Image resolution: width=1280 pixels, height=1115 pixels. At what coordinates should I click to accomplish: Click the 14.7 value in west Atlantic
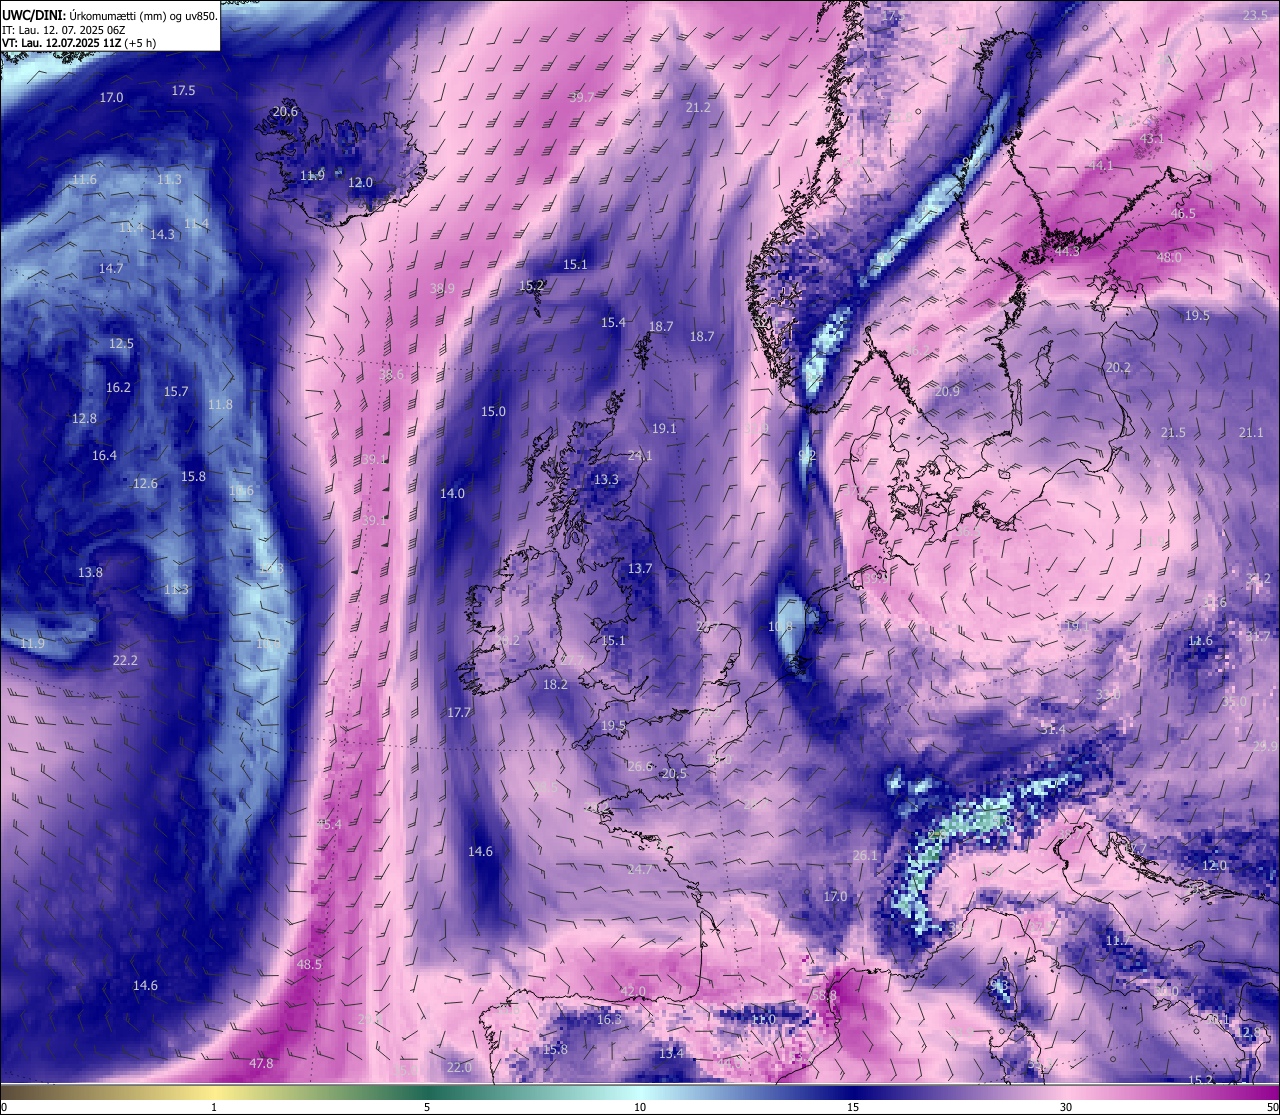click(111, 269)
